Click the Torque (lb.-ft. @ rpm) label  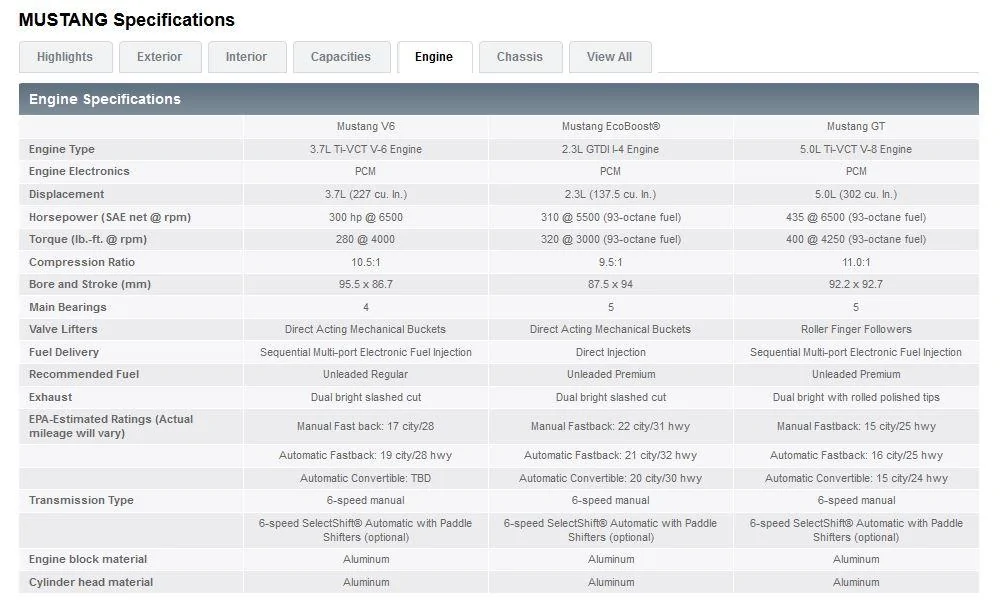tap(88, 239)
